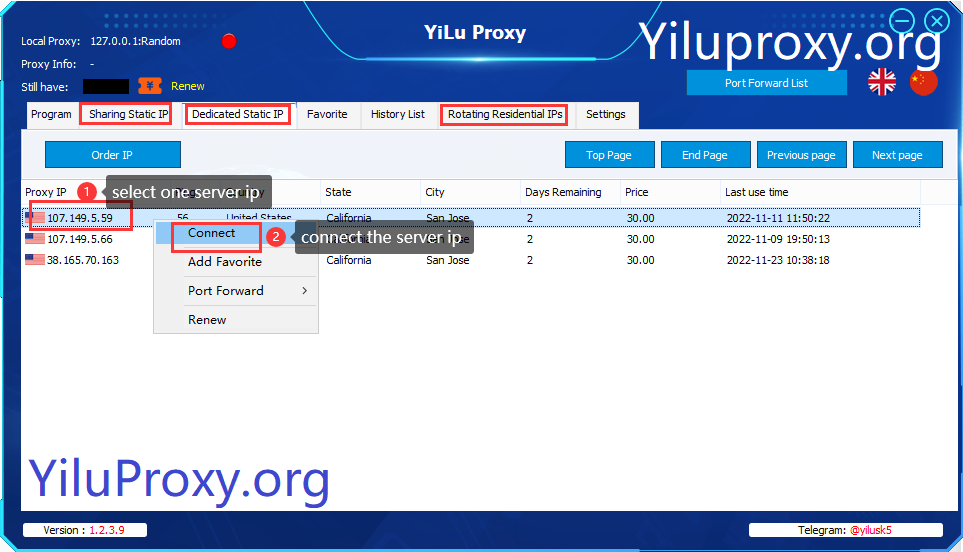Click US flag beside 38.165.70.163
The image size is (963, 552).
tap(35, 260)
